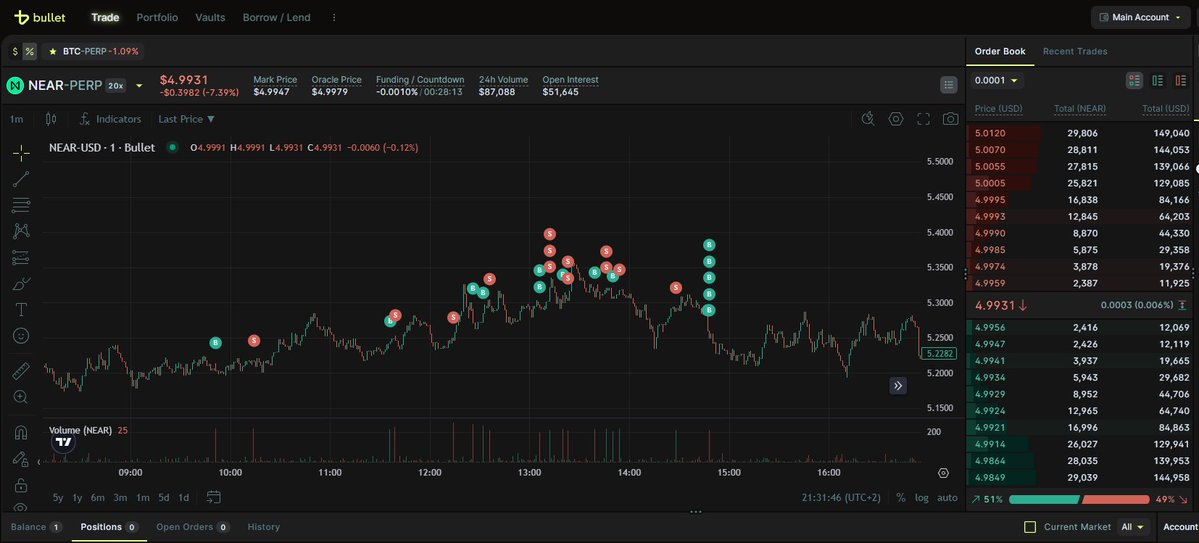Toggle log scale on chart
Screen dimensions: 1199x543
click(x=921, y=497)
